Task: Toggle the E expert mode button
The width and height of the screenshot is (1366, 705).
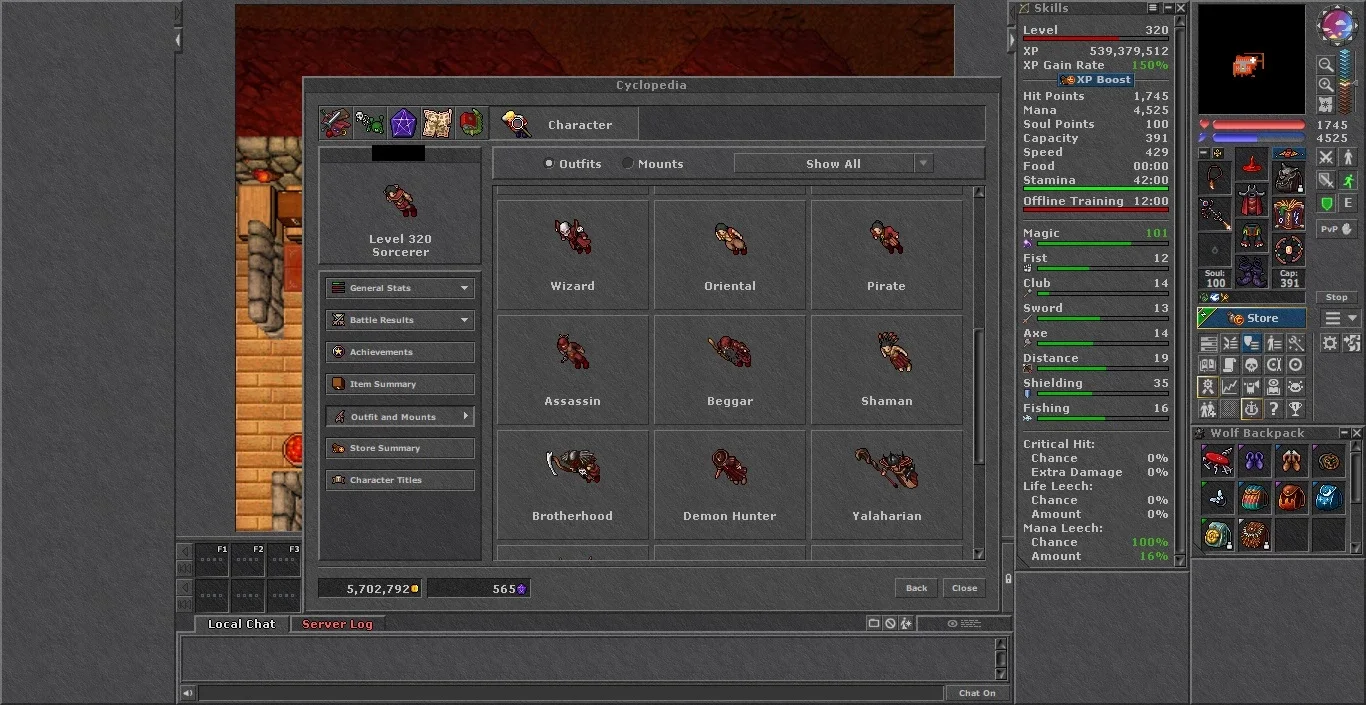Action: (x=1348, y=203)
